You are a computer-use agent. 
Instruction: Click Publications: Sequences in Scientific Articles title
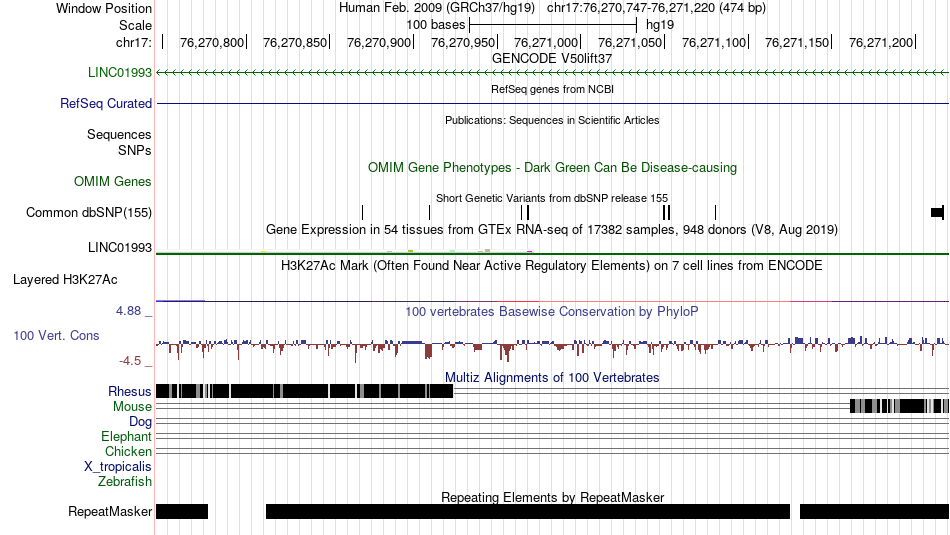pos(552,120)
